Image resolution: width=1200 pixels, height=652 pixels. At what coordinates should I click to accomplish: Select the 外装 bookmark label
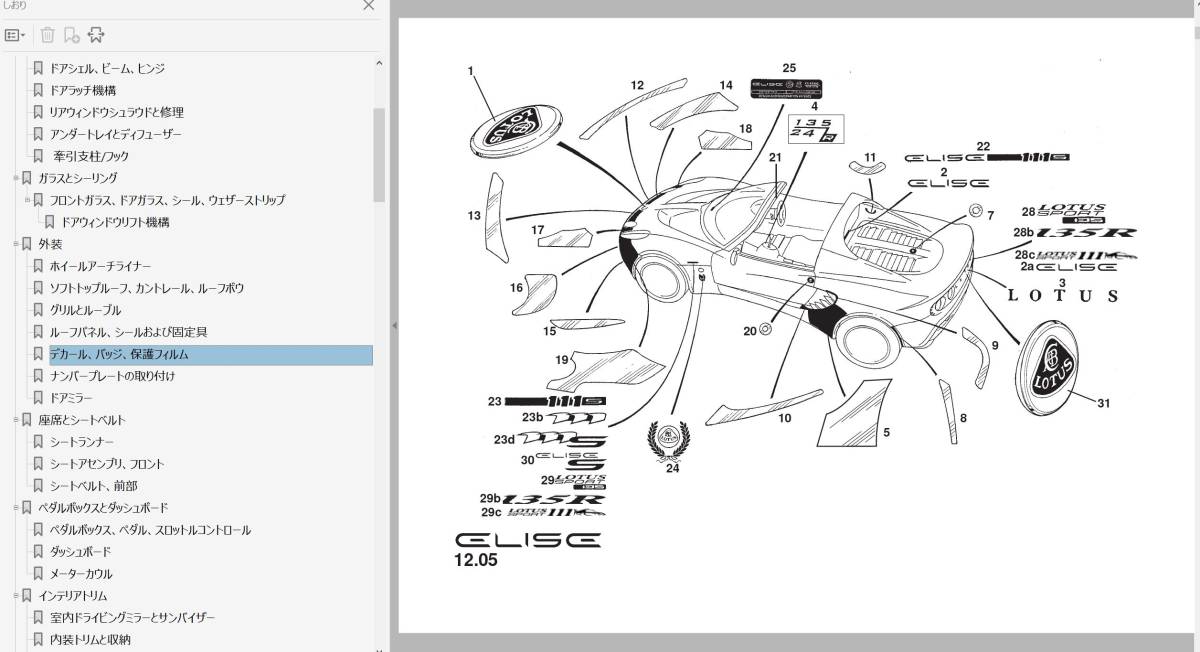[x=50, y=245]
